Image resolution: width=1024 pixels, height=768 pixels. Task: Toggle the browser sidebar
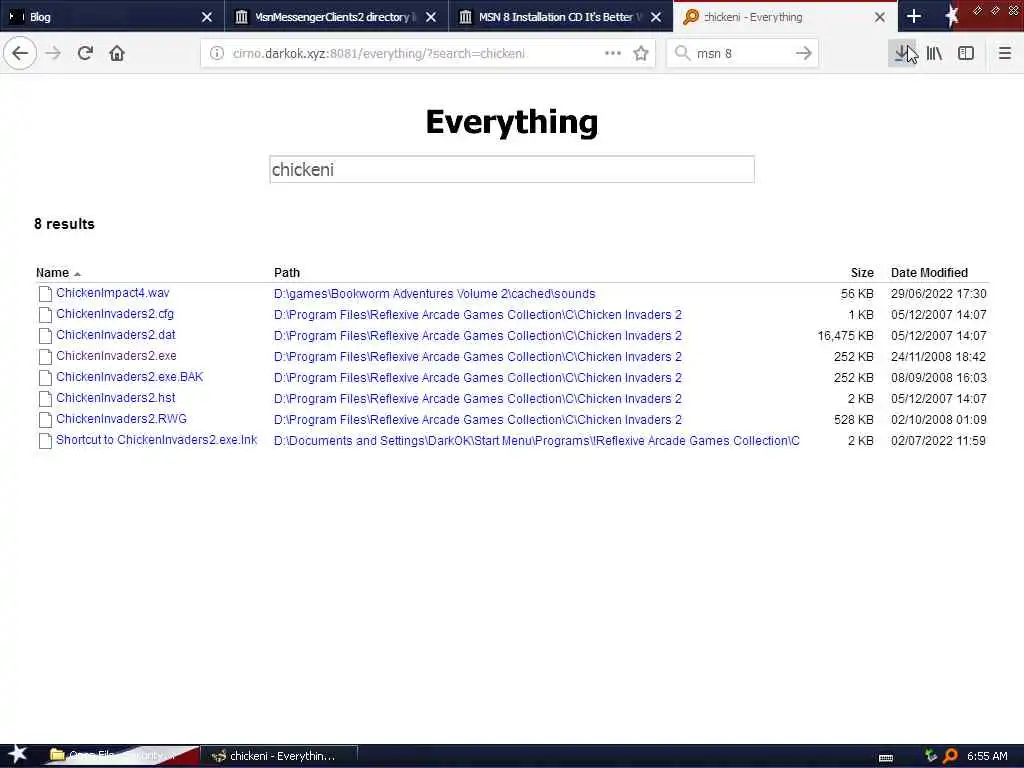[x=966, y=53]
